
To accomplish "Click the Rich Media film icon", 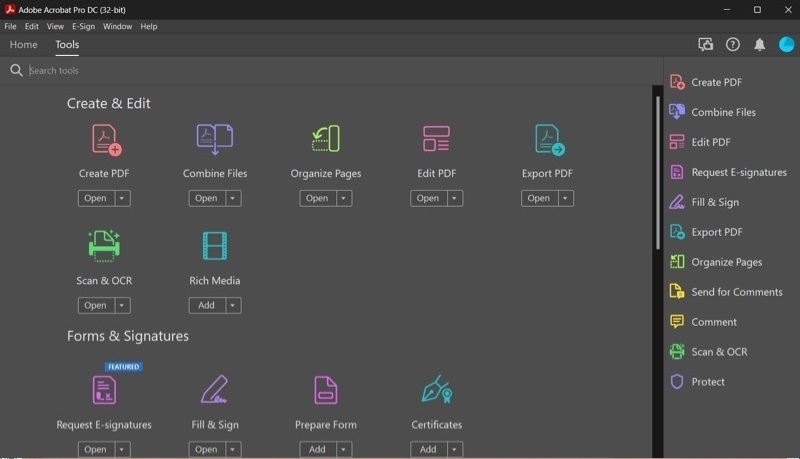I will coord(215,246).
